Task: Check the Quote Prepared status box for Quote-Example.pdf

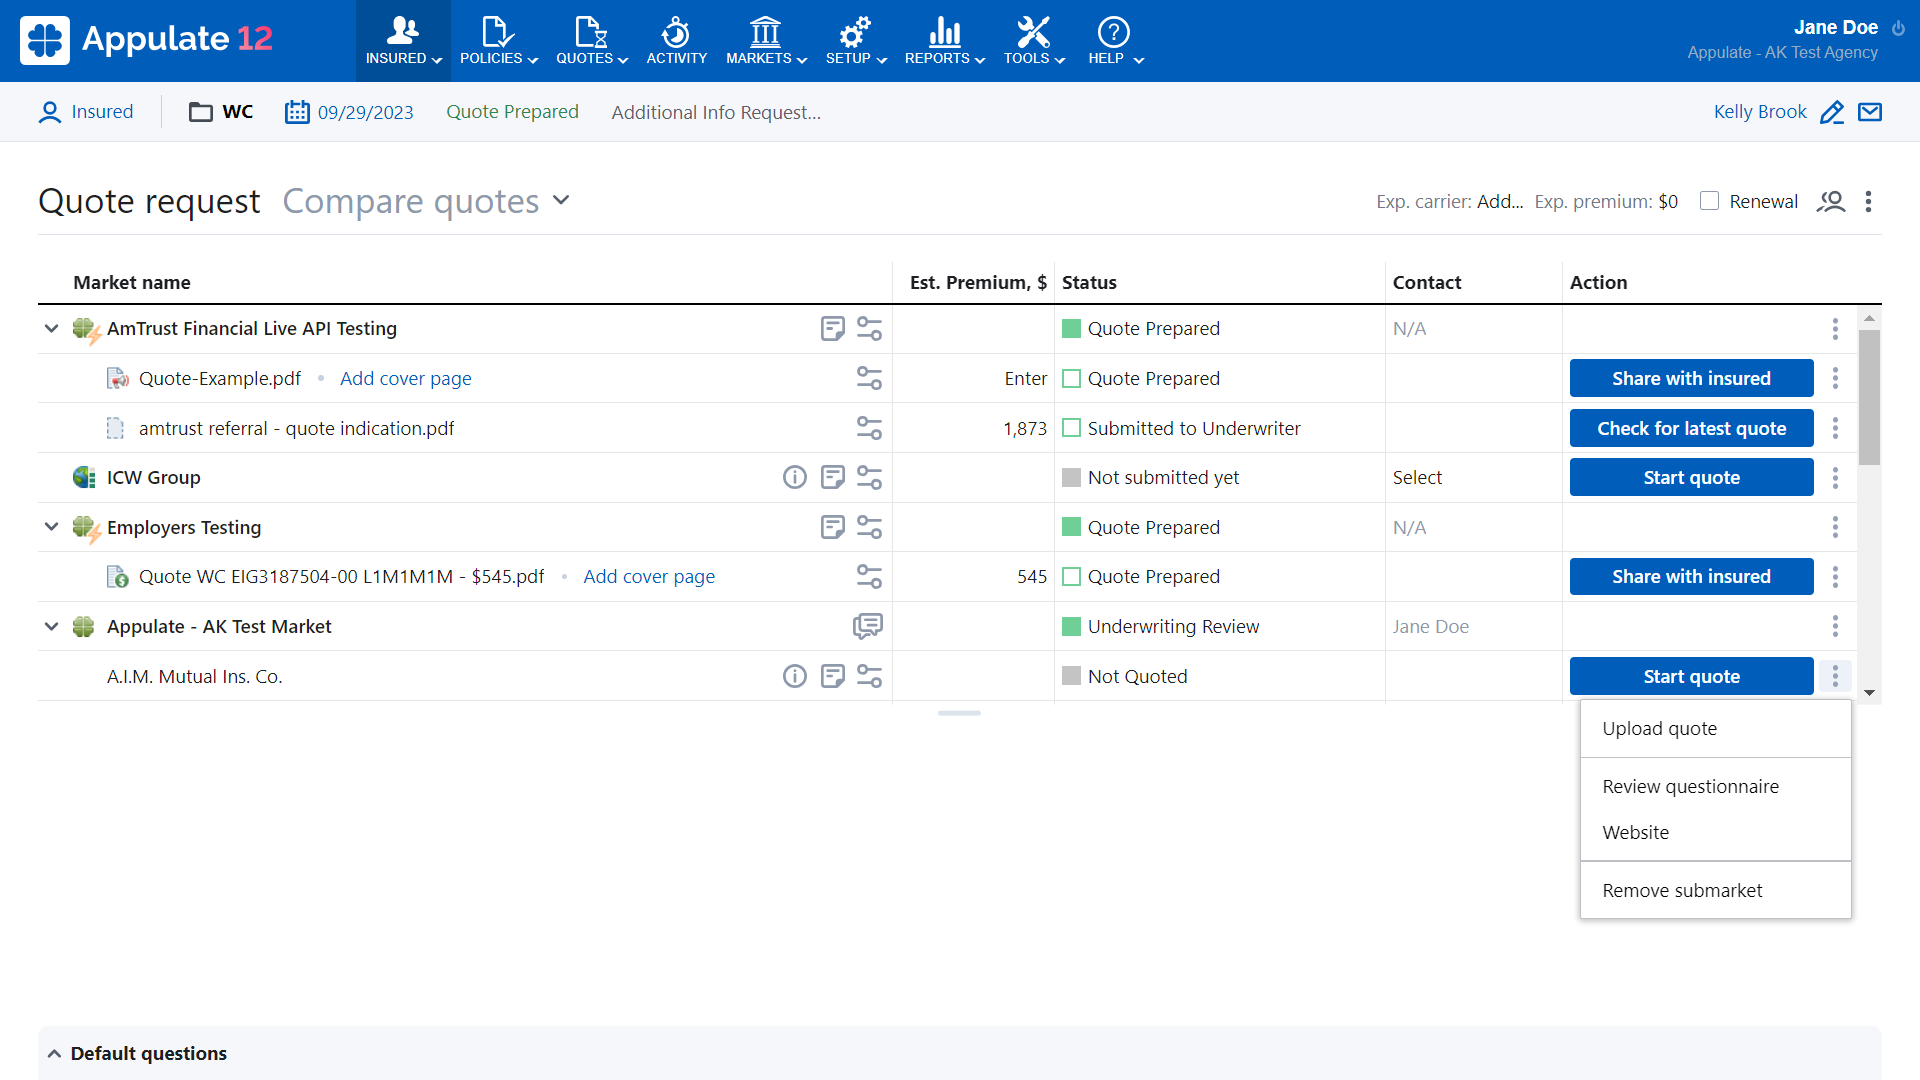Action: click(1071, 378)
